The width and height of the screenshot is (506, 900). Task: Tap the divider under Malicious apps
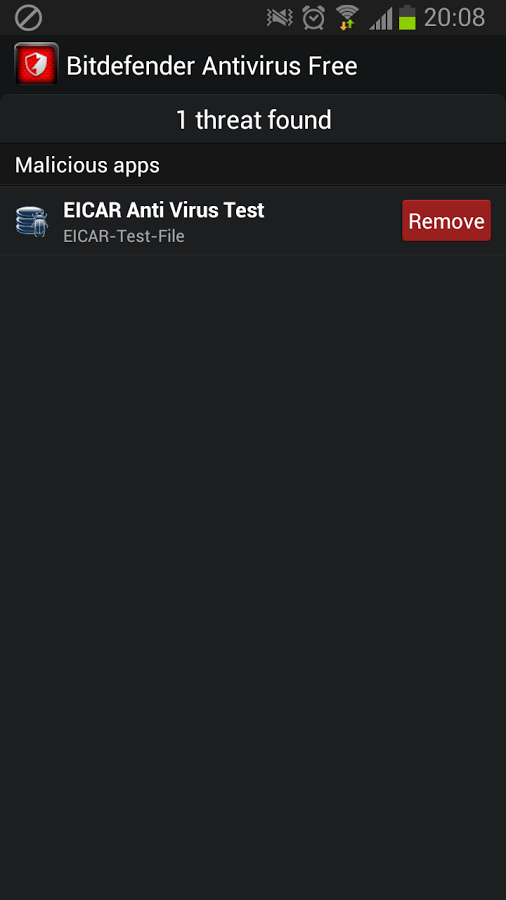coord(253,185)
